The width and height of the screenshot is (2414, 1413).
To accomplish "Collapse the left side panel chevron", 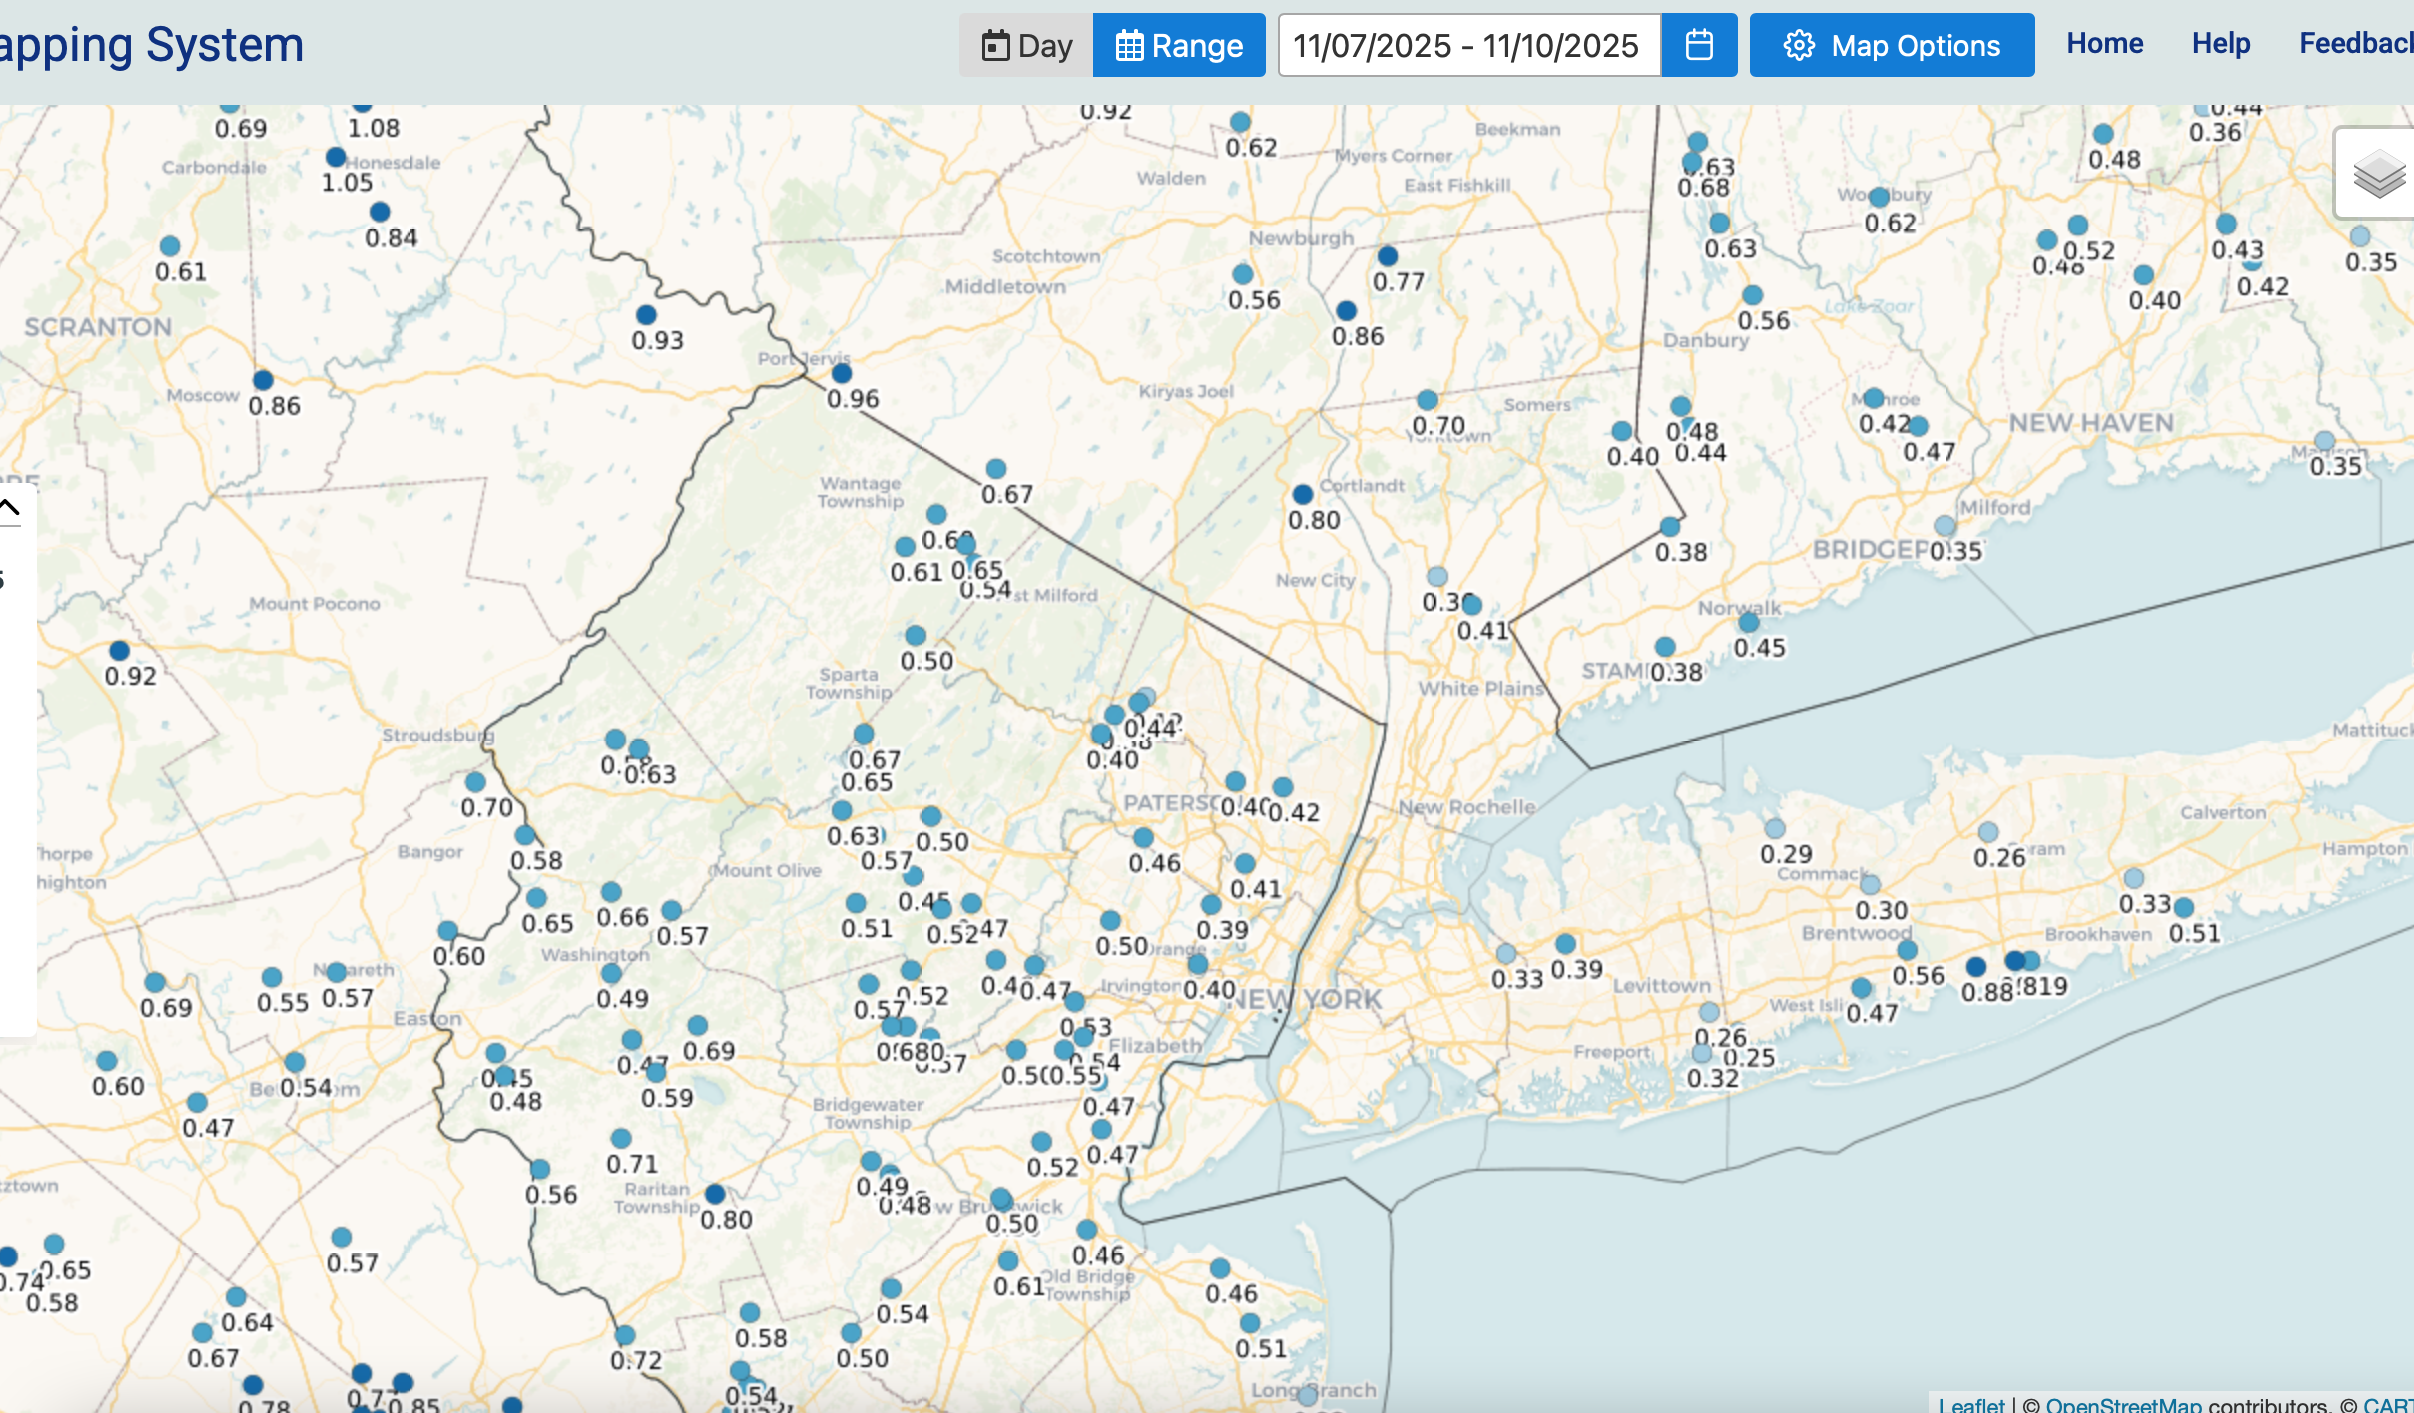I will [x=10, y=507].
